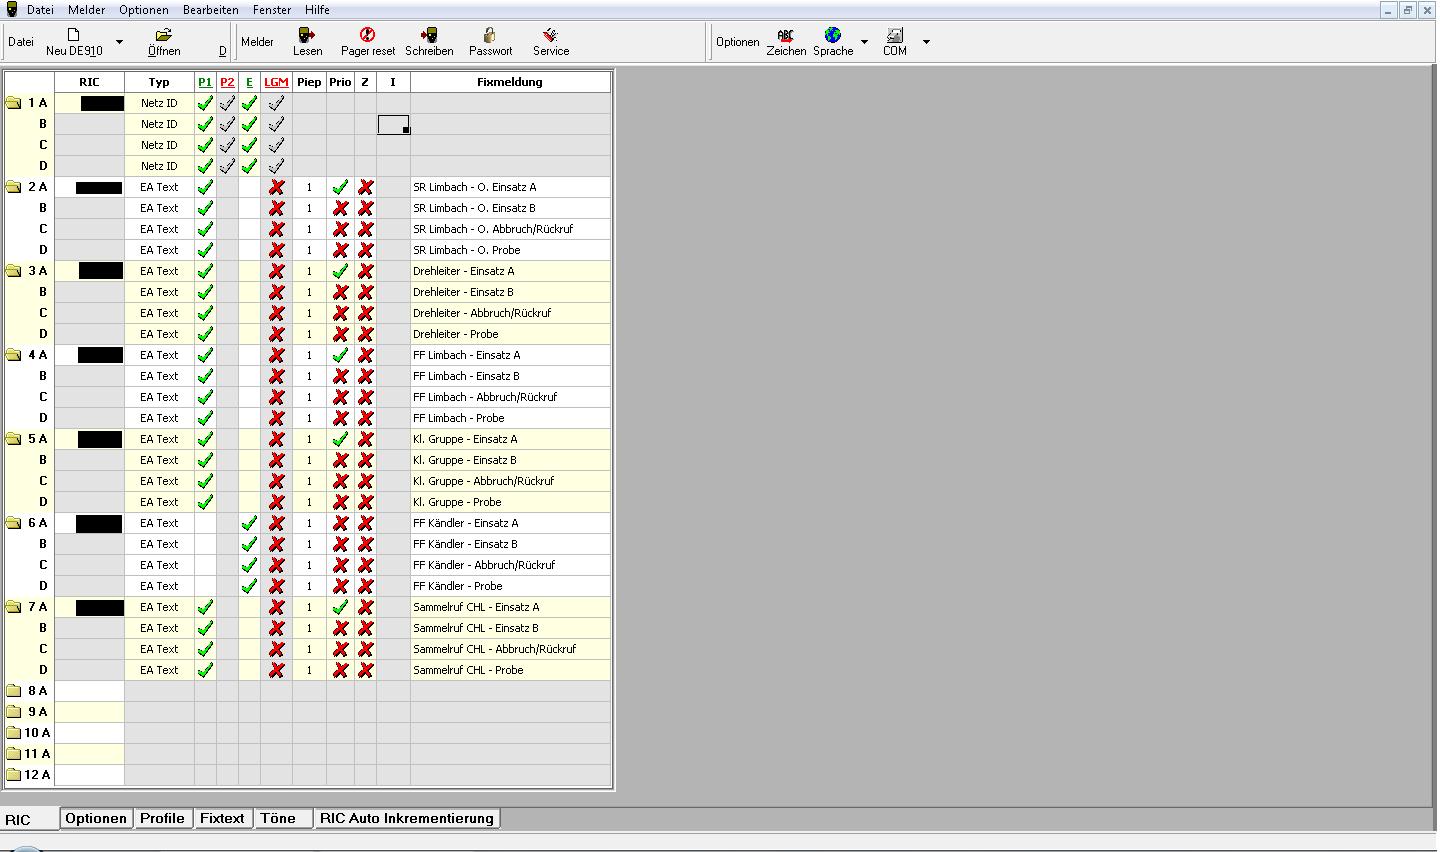The height and width of the screenshot is (852, 1440).
Task: Click the RIC Auto Inkrementierung tab
Action: point(406,818)
